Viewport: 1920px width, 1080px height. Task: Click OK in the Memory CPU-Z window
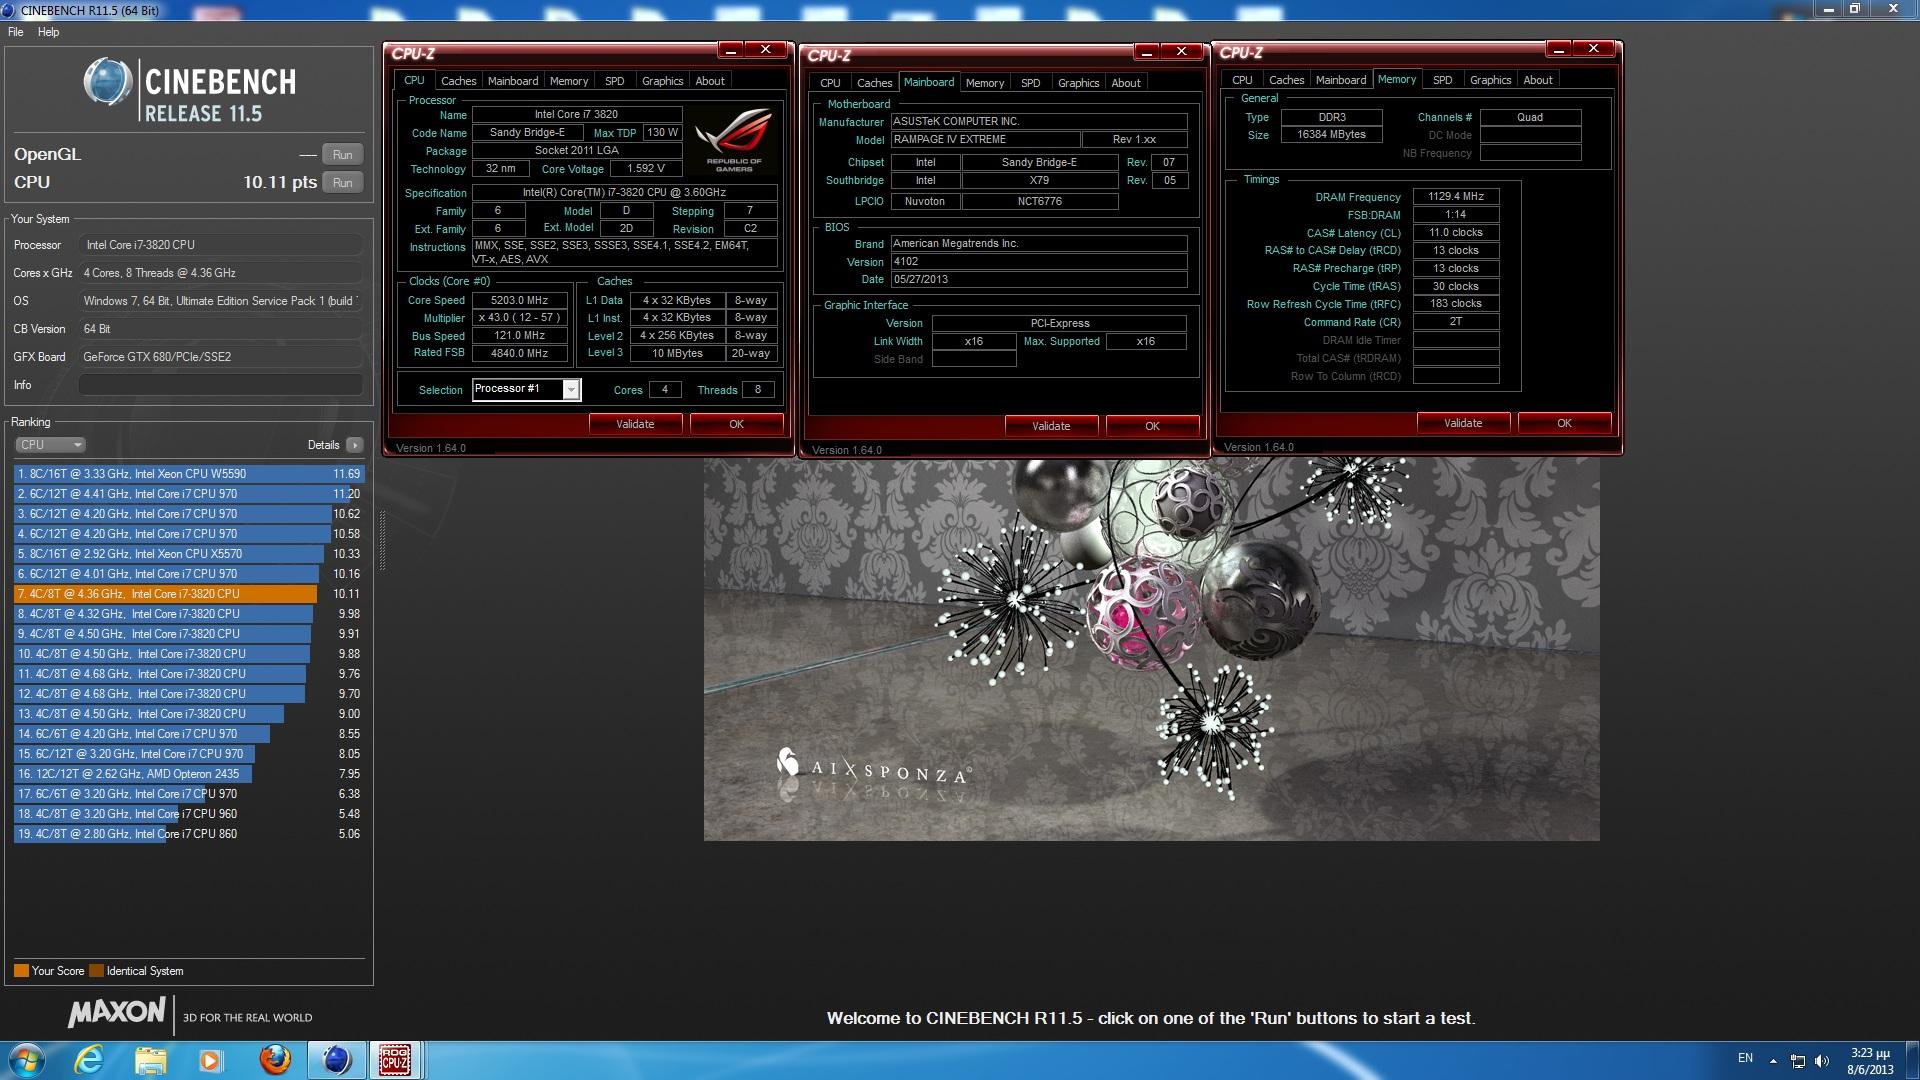(1564, 423)
